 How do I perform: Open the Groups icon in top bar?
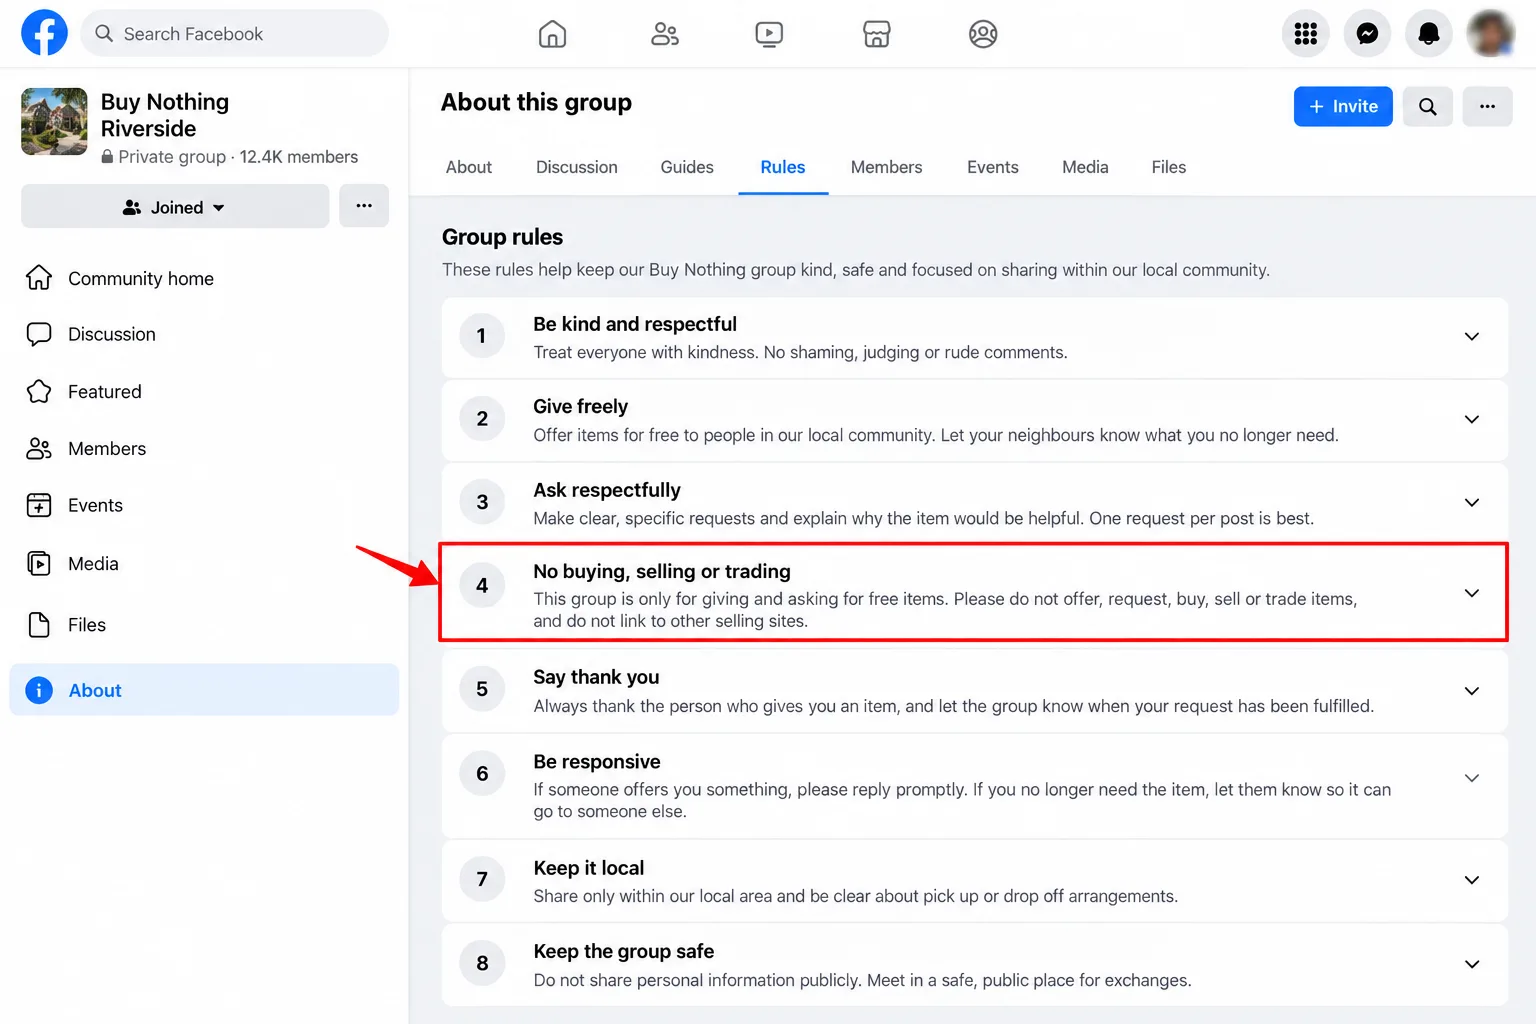[983, 34]
